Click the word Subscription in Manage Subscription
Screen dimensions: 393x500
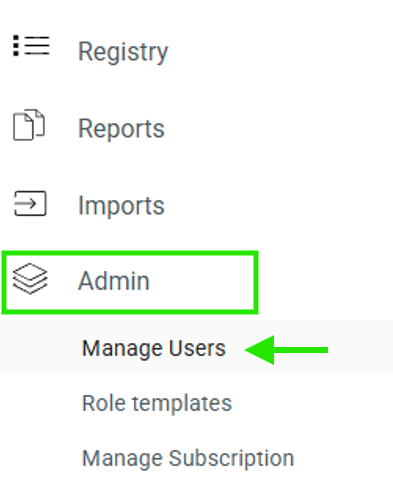(x=232, y=459)
